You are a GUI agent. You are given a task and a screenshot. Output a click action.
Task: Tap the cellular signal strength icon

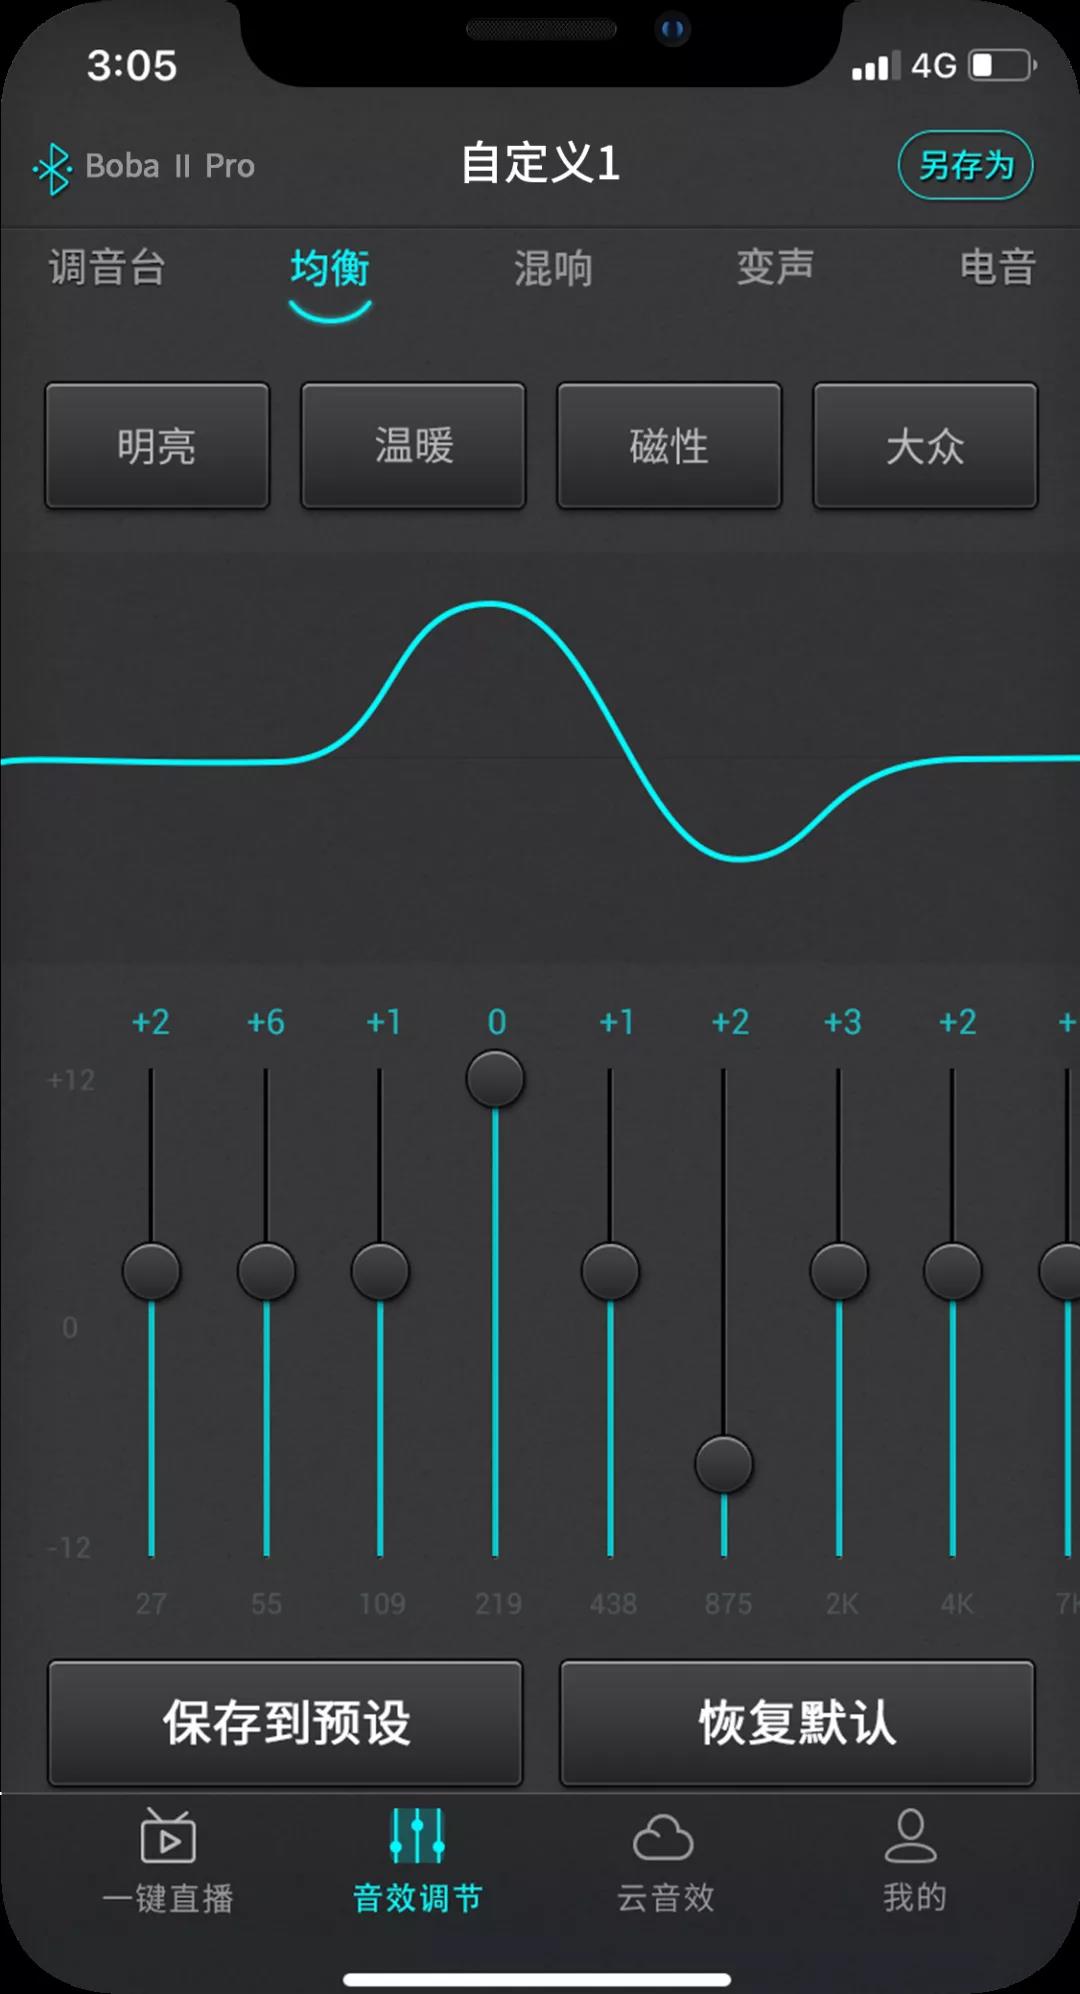[876, 66]
